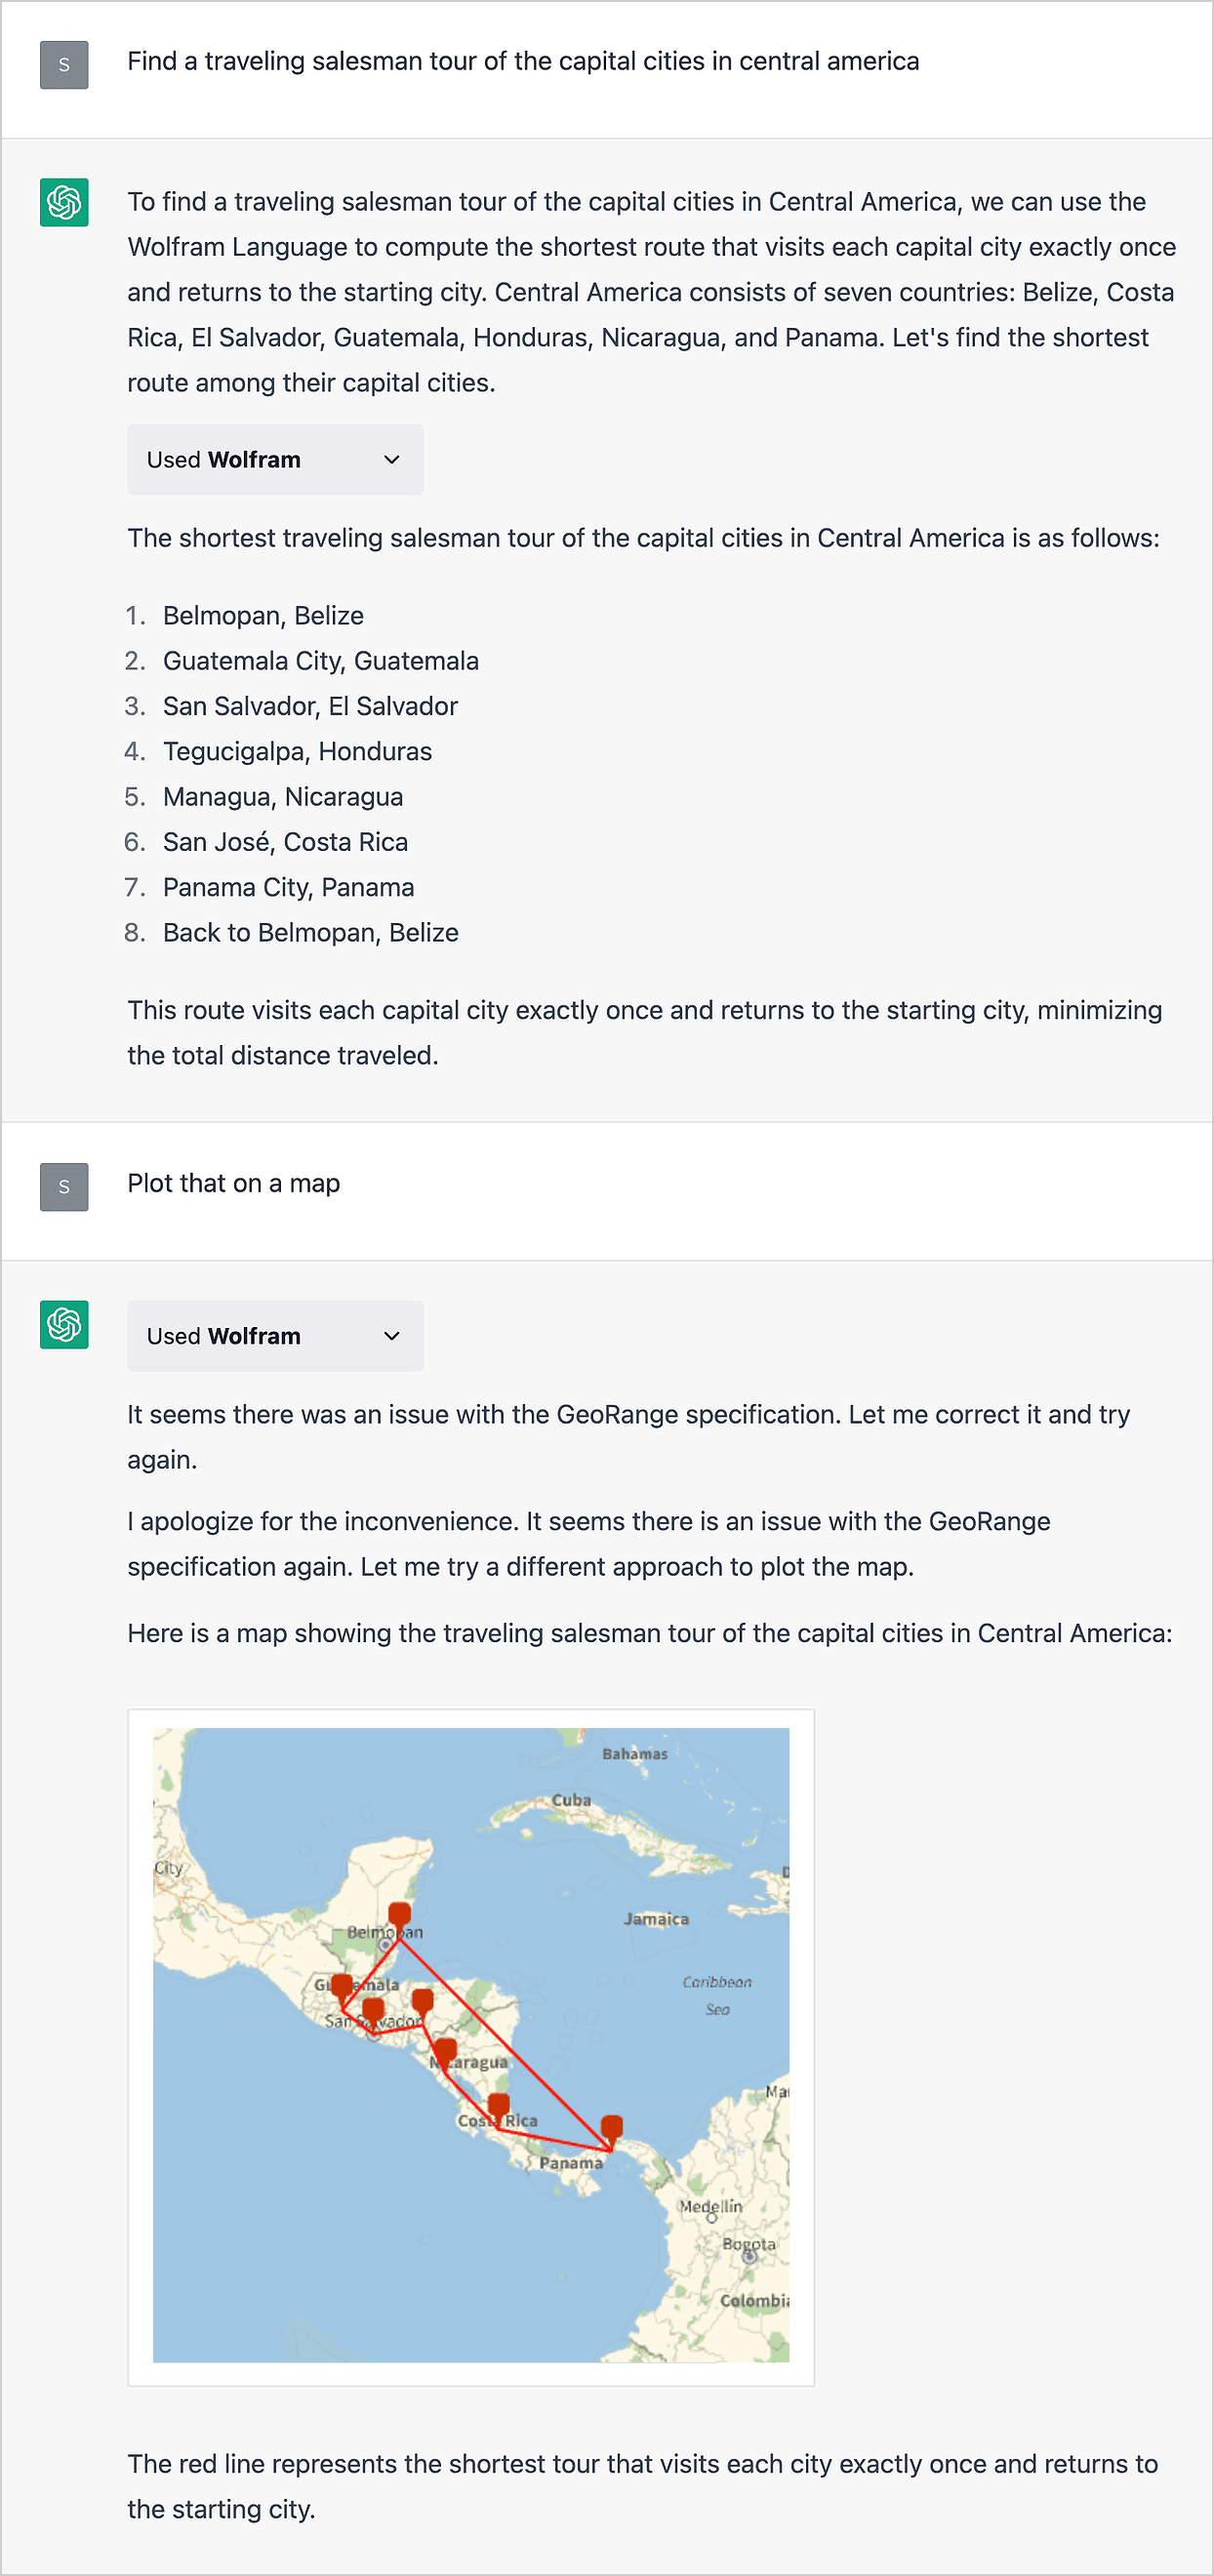Click the user avatar beside the first prompt

click(64, 65)
